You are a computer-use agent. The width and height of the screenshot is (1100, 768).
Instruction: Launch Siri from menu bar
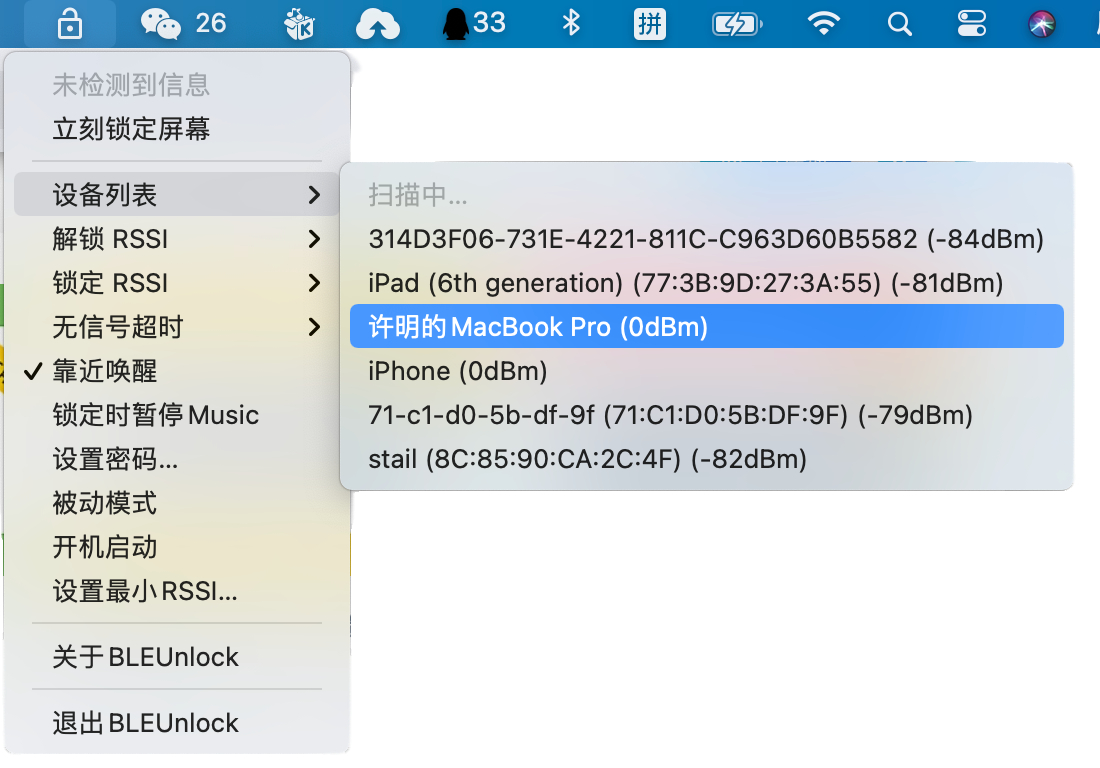pos(1042,25)
